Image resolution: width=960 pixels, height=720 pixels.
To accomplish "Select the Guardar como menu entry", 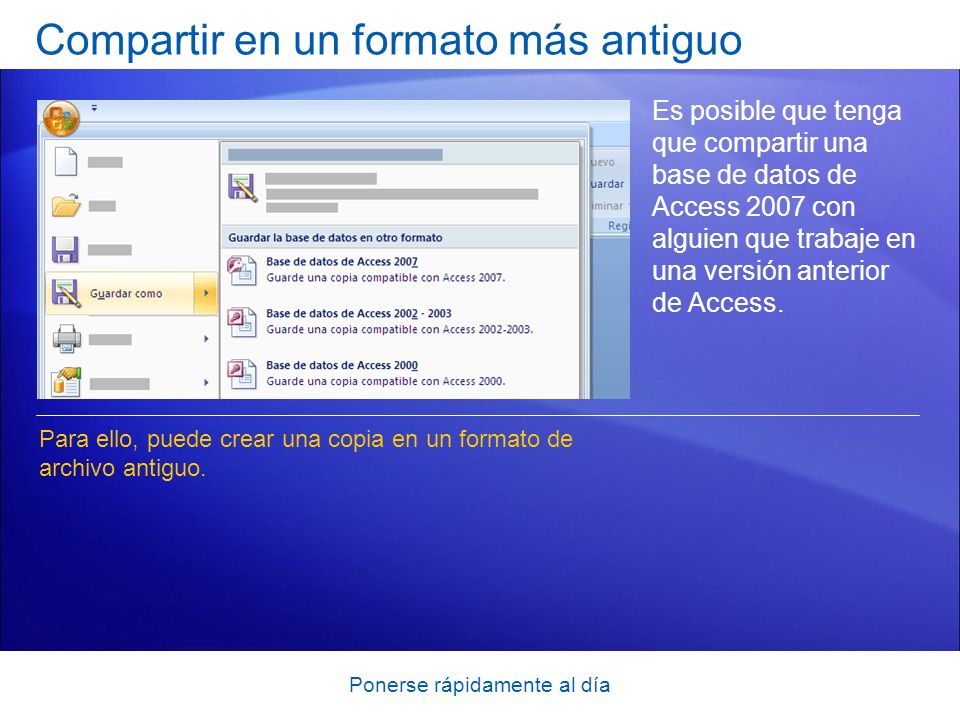I will click(131, 293).
